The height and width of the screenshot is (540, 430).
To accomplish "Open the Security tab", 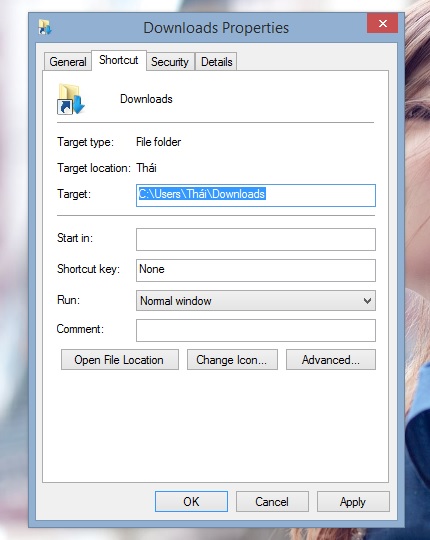I will 170,62.
